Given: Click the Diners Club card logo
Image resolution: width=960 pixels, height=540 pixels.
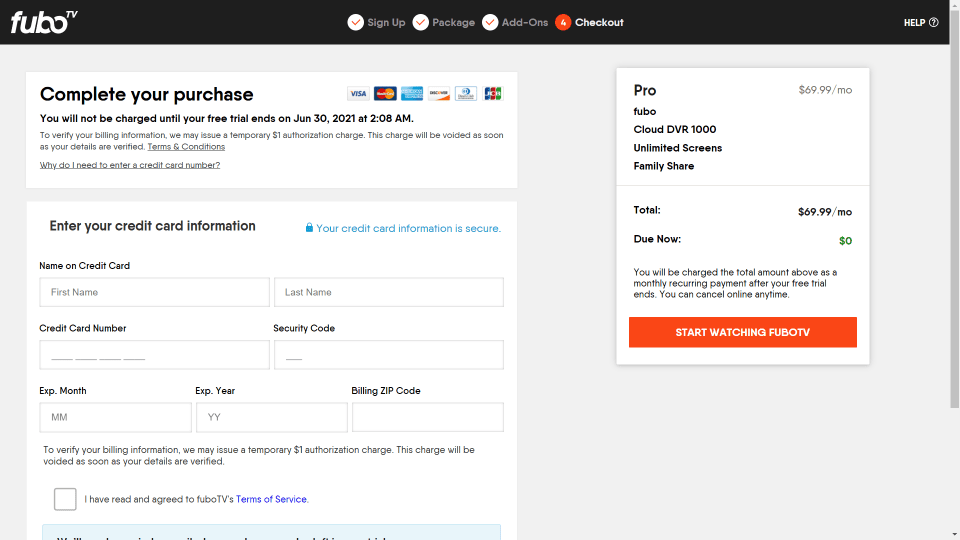Looking at the screenshot, I should tap(466, 94).
